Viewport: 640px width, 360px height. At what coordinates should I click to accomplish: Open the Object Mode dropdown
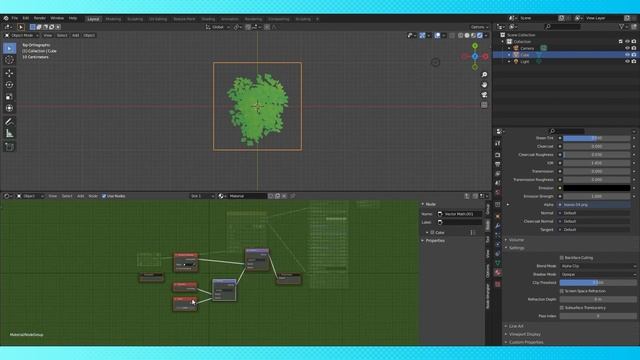(x=22, y=36)
